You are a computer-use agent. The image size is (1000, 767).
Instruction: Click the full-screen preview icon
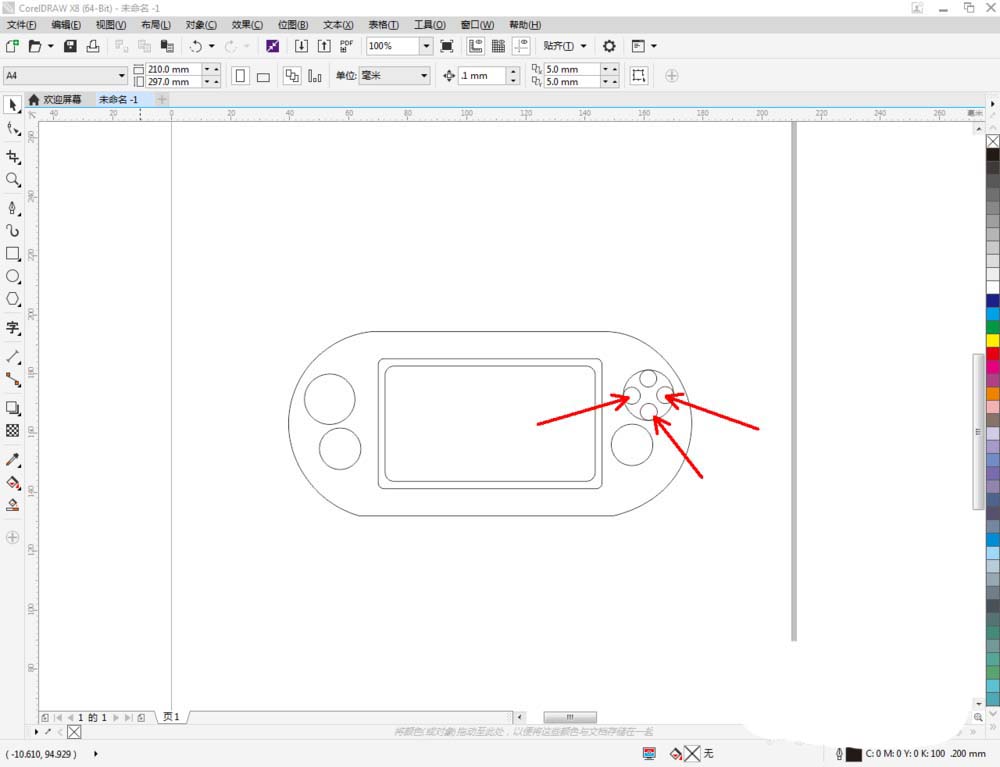click(447, 46)
